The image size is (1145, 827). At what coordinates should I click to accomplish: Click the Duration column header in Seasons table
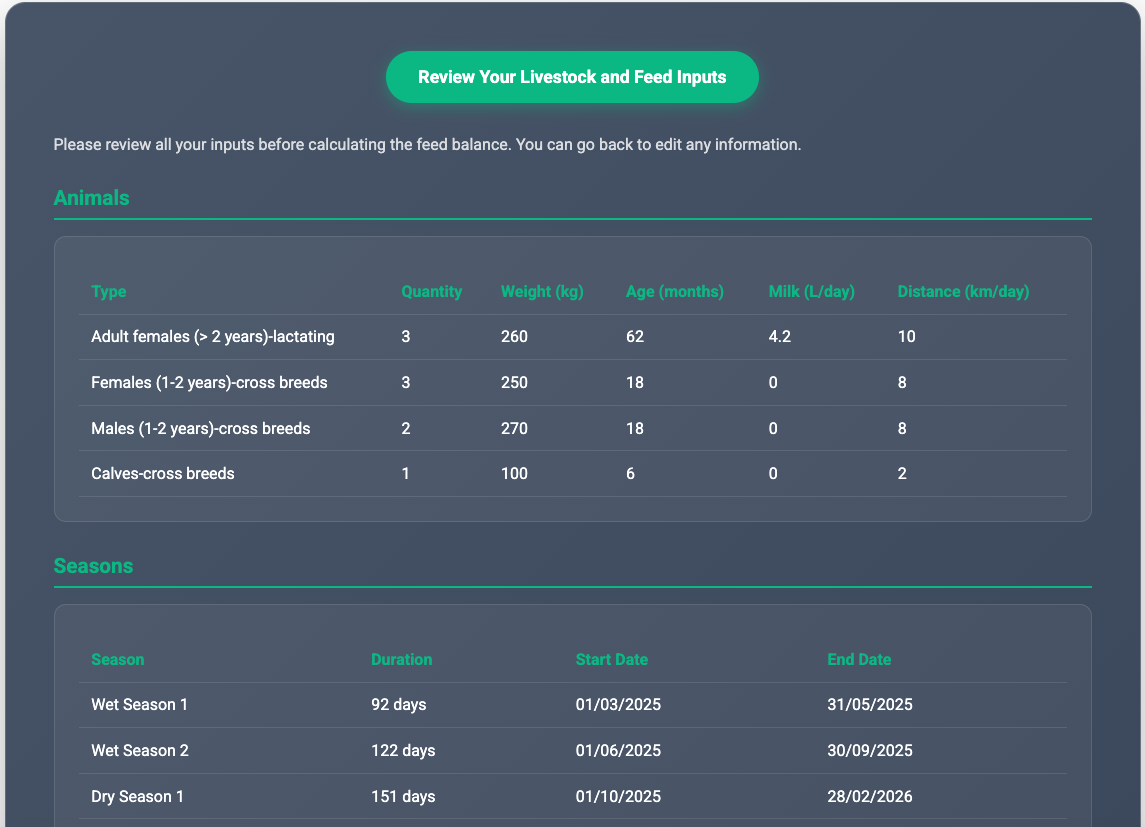pos(401,660)
